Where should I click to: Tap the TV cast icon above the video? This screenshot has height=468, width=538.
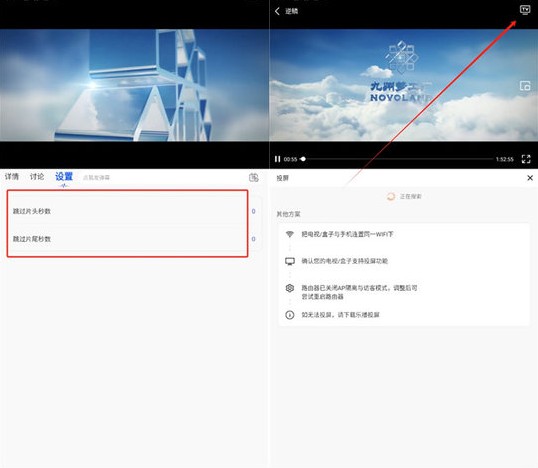525,10
